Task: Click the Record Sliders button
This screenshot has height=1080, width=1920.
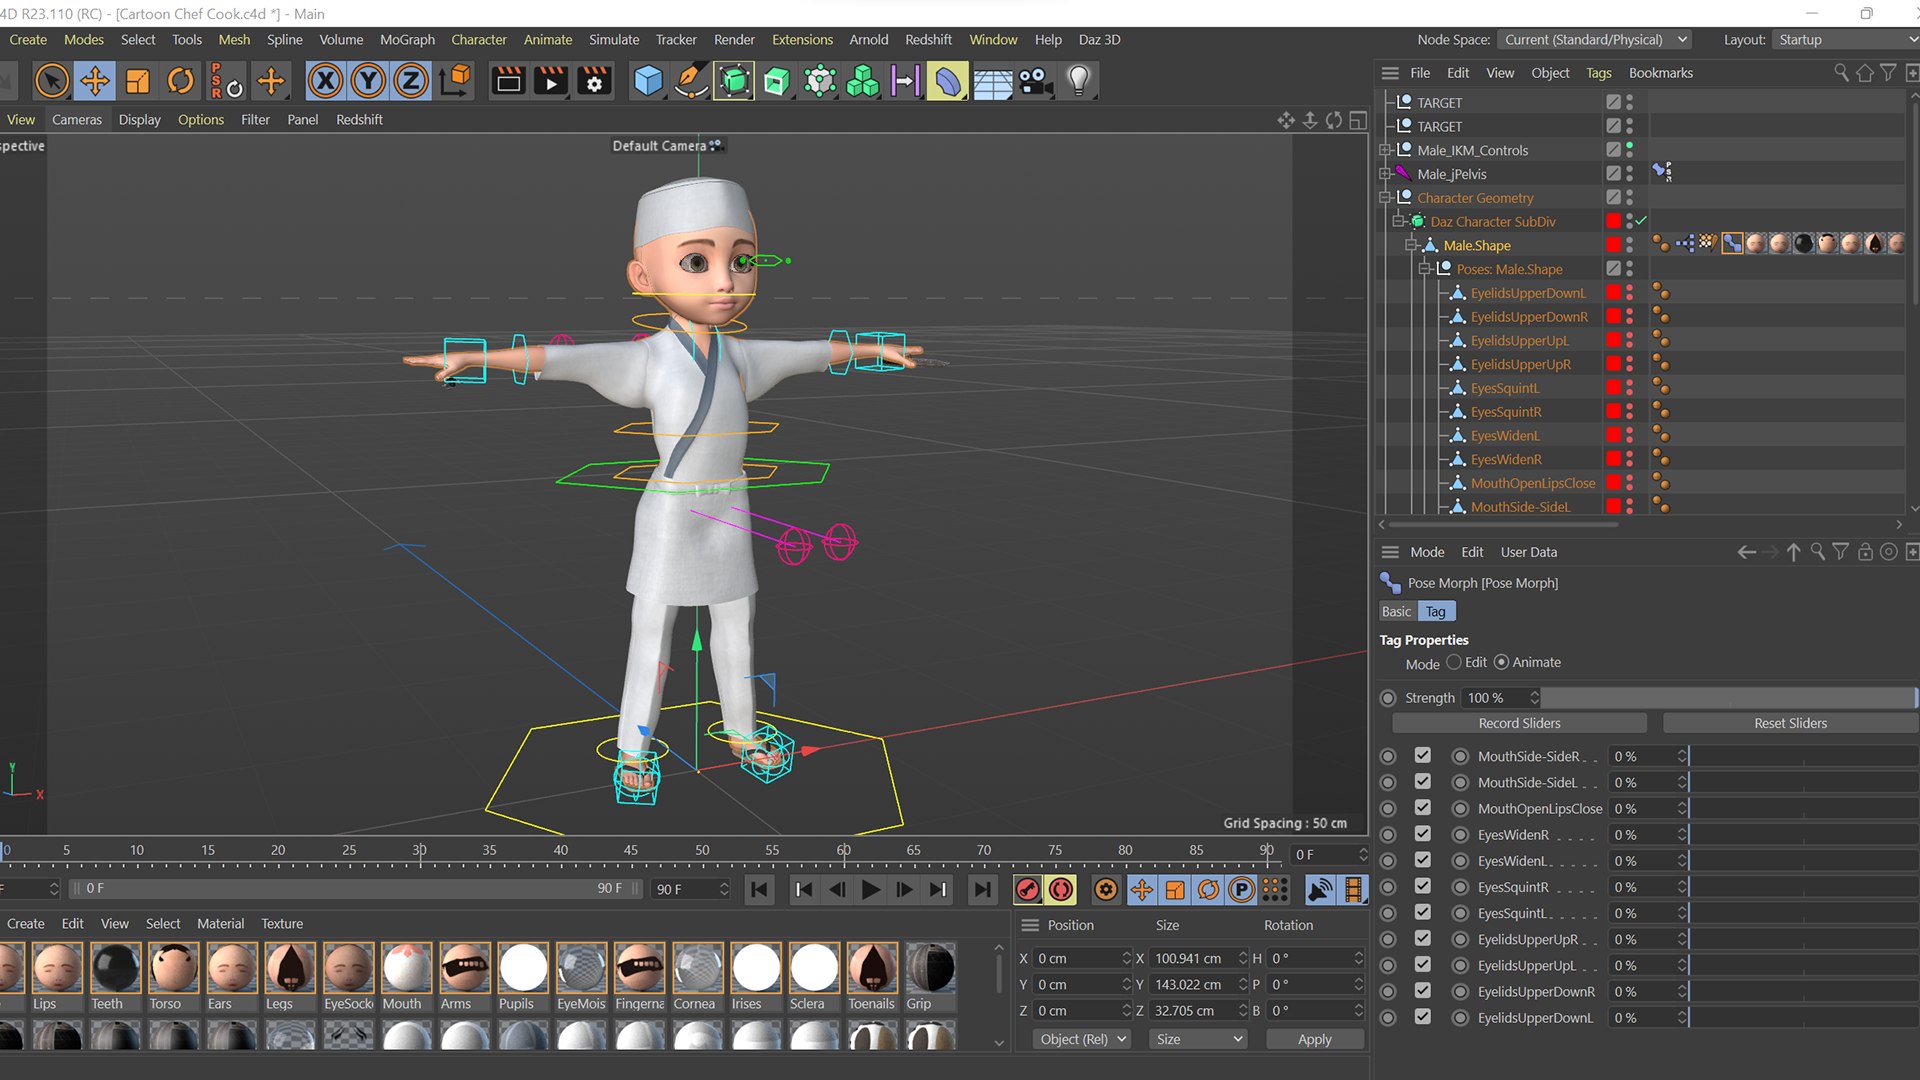Action: [1519, 723]
